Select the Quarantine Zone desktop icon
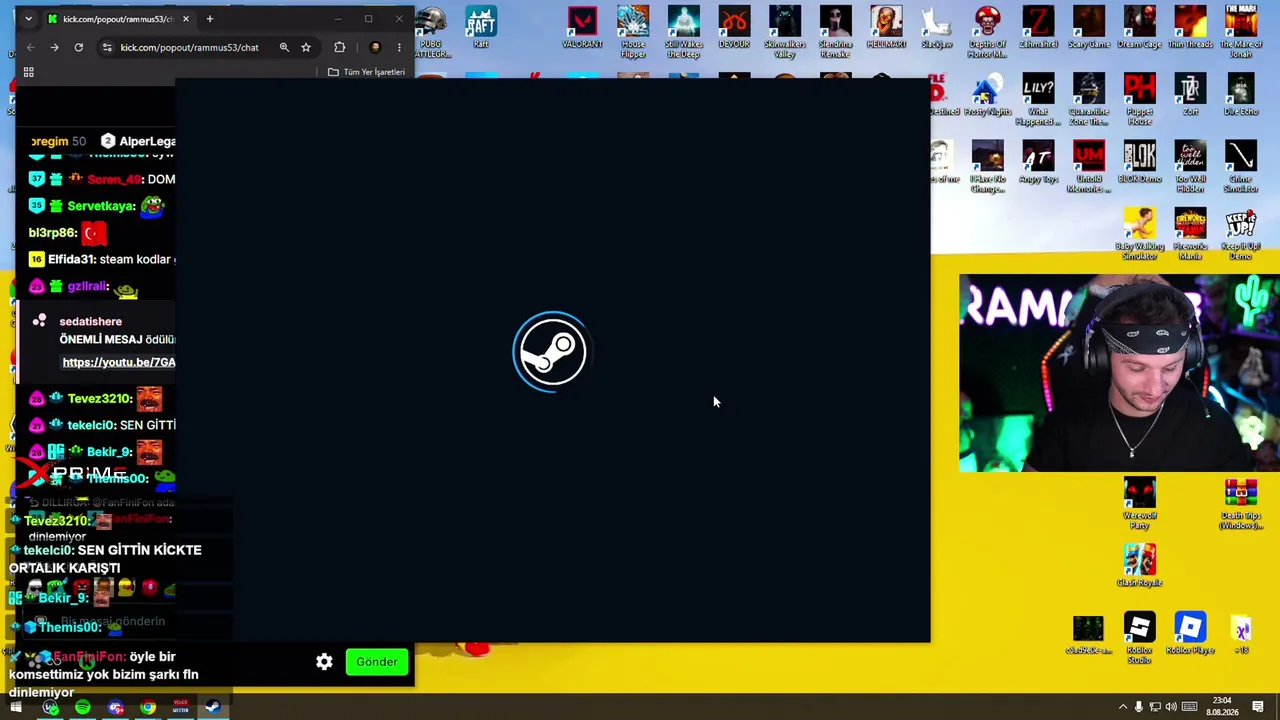The image size is (1280, 720). (x=1089, y=100)
